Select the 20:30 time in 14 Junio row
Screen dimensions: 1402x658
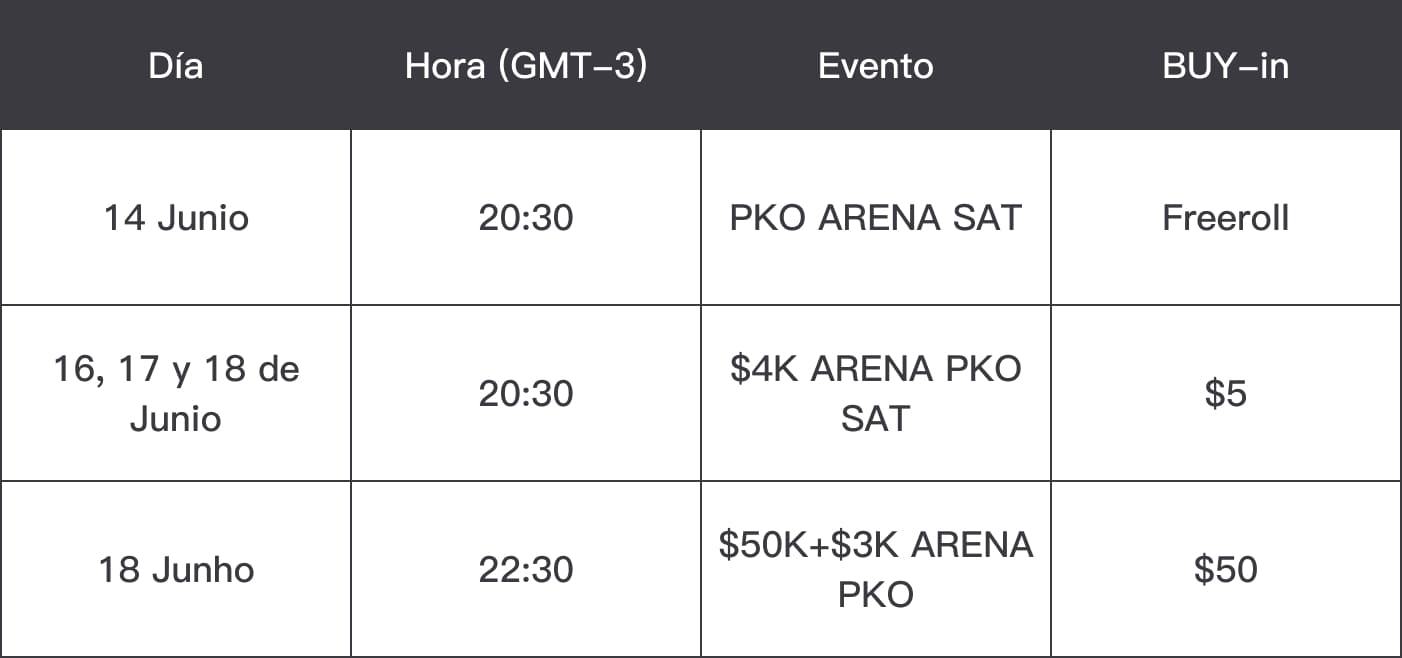pos(526,218)
